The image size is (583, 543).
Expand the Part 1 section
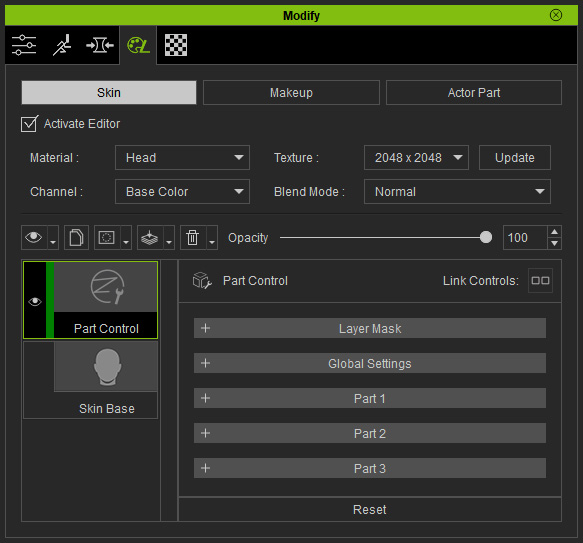pos(370,398)
